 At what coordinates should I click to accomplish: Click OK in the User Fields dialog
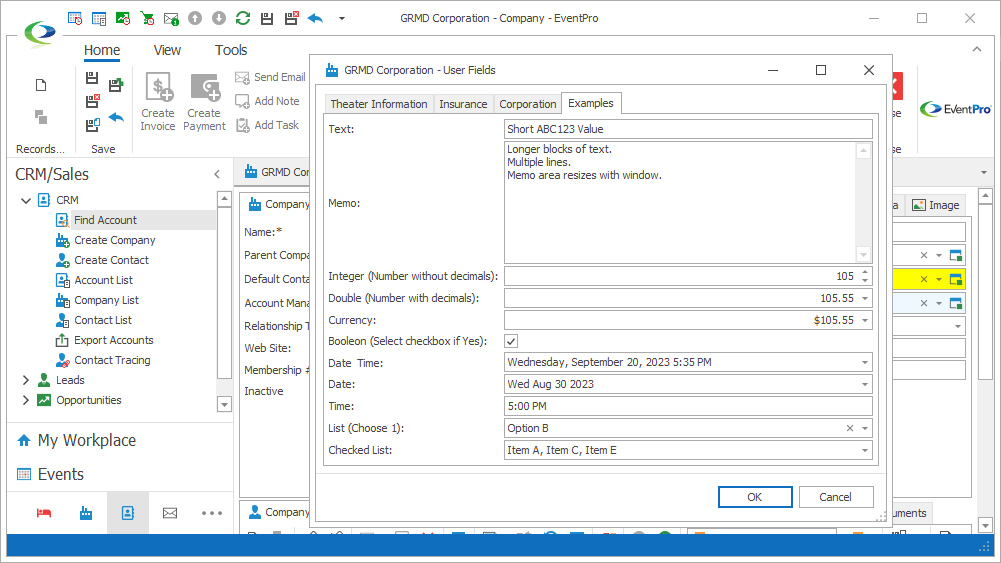[x=755, y=497]
